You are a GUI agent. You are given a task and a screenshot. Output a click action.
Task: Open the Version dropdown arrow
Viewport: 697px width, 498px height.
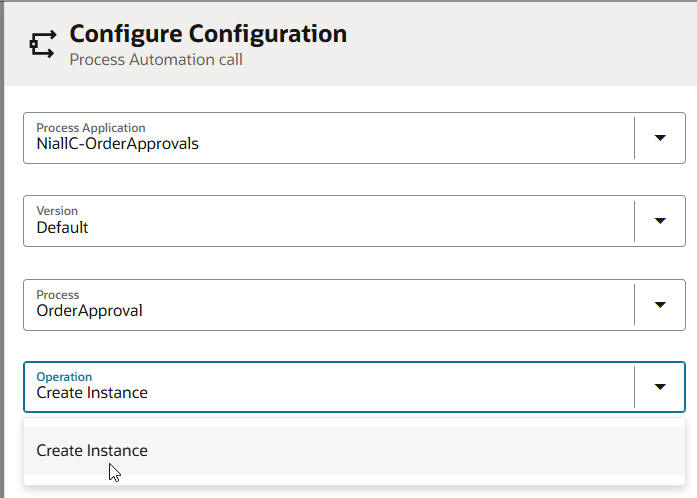point(660,221)
